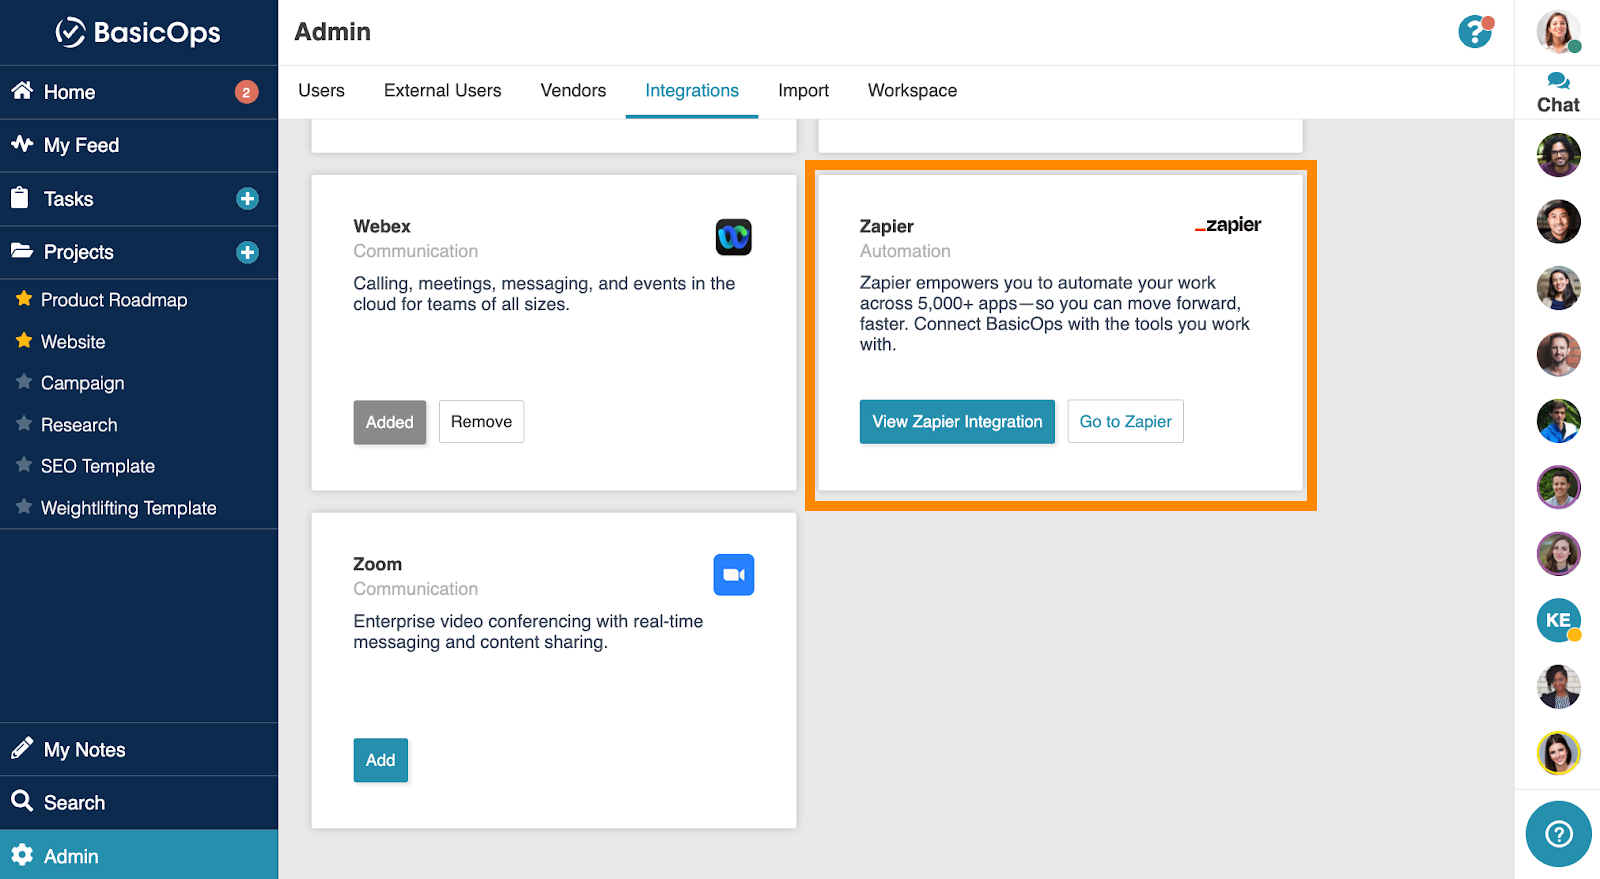Add a new task with the plus icon

pyautogui.click(x=247, y=199)
